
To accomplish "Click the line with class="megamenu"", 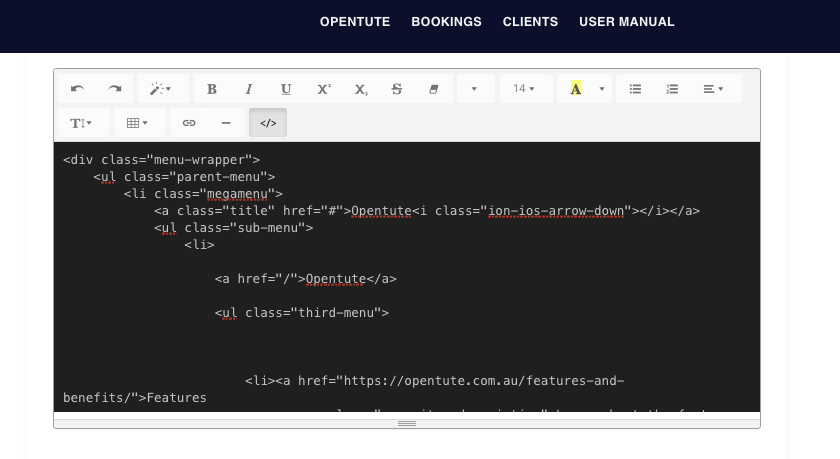I will [x=203, y=194].
